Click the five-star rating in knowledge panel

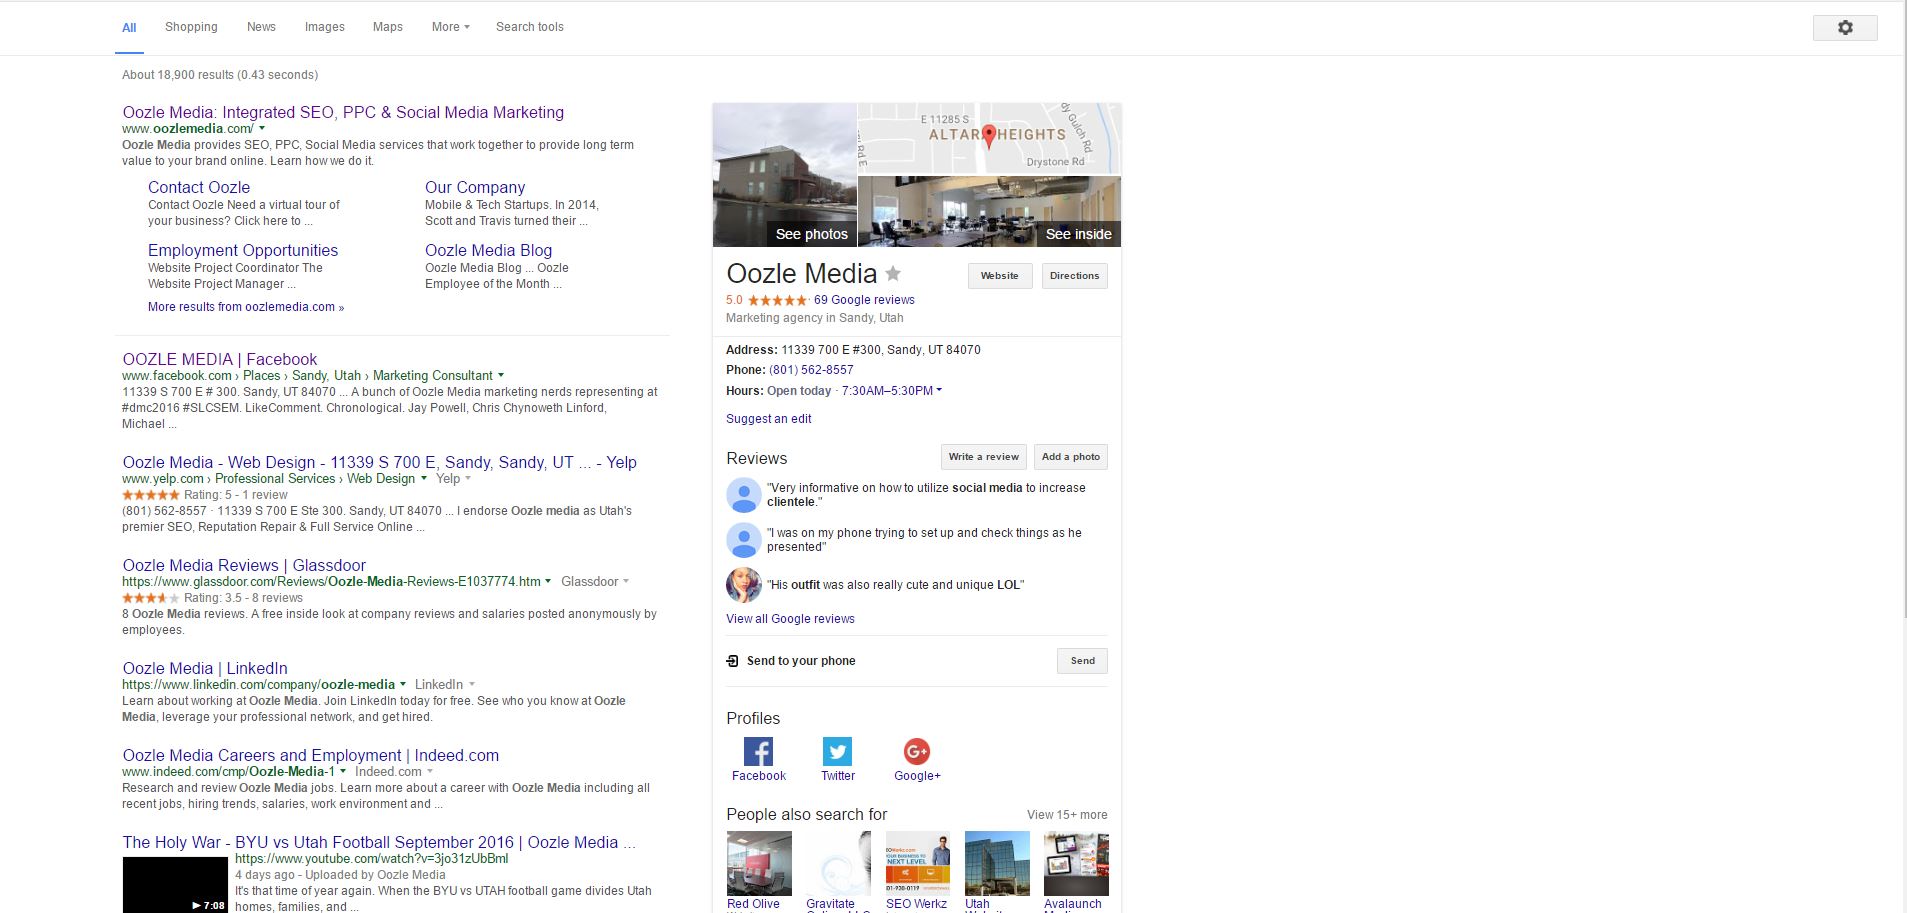point(777,300)
